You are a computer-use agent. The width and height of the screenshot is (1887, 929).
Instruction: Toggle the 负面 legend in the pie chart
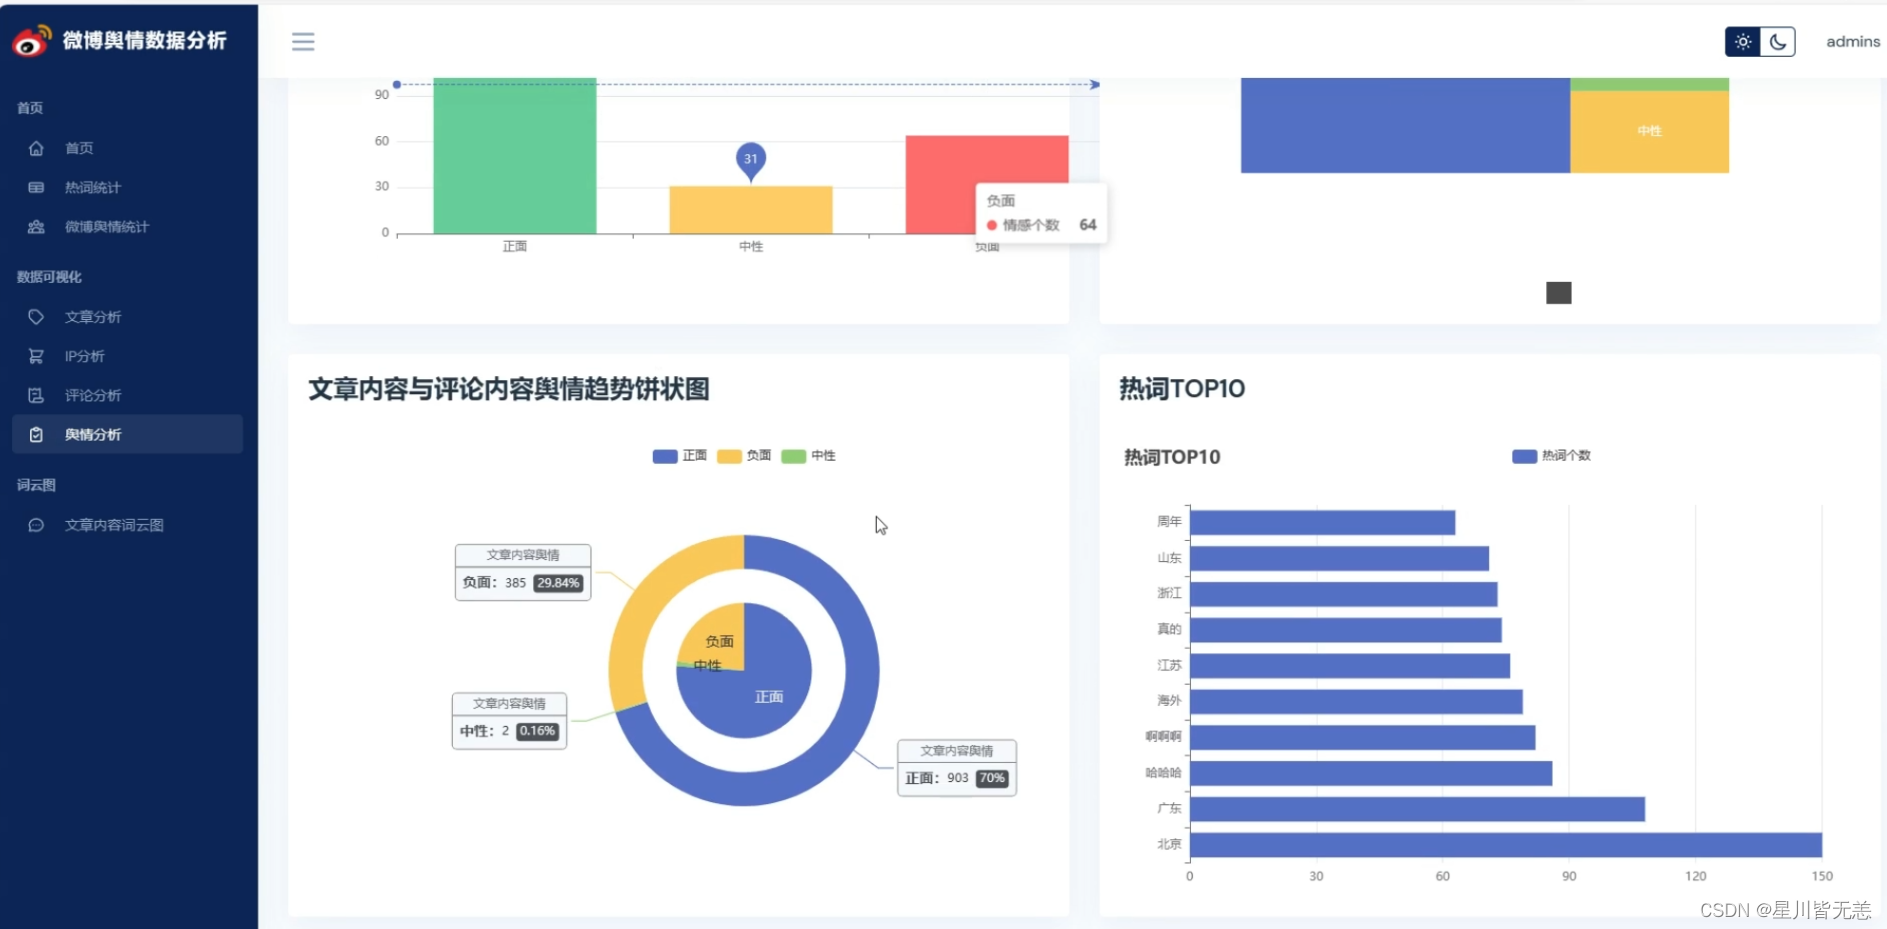pyautogui.click(x=745, y=456)
